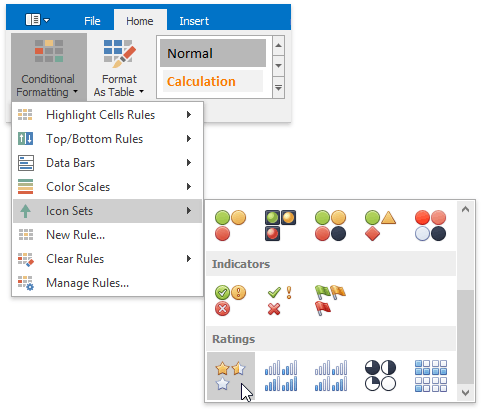Viewport: 482px width, 410px height.
Task: Click the Manage Rules gear icon
Action: (x=26, y=283)
